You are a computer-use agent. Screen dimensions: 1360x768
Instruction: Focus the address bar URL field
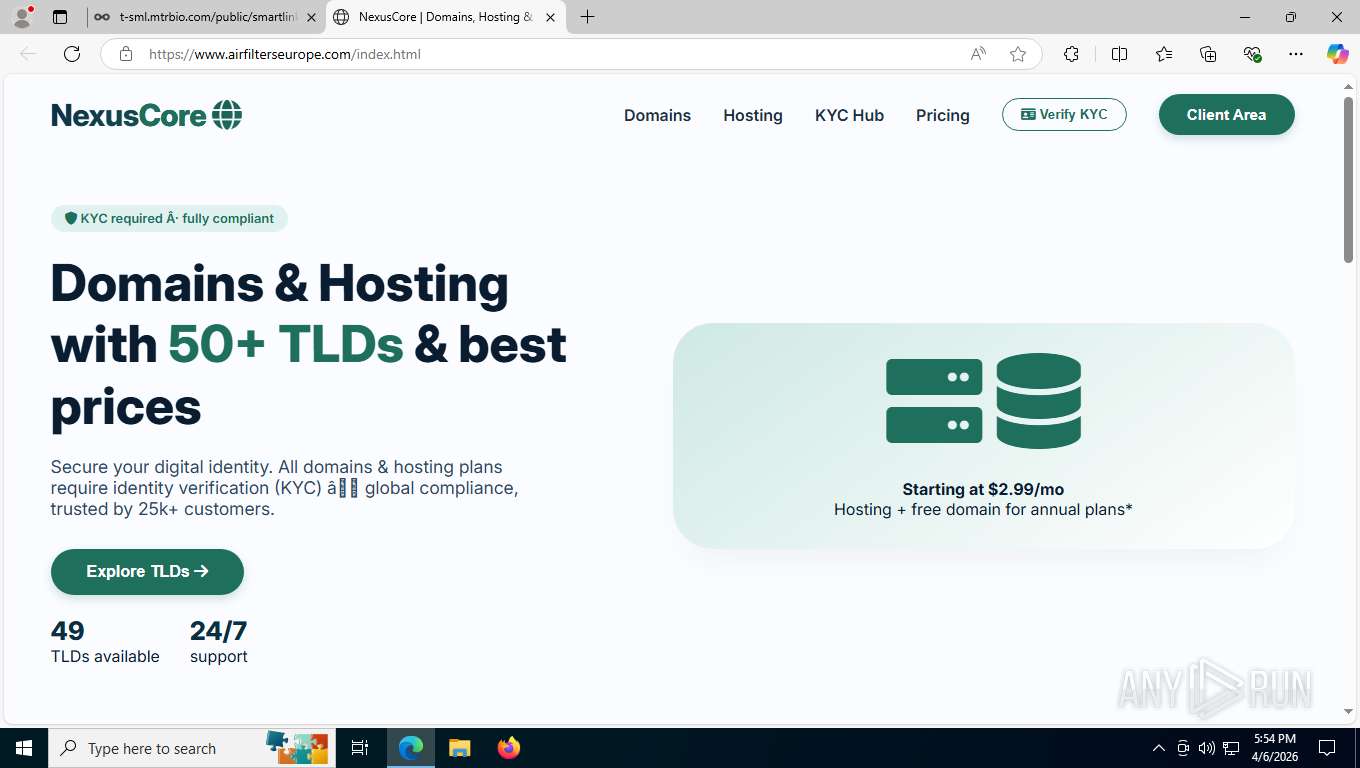pyautogui.click(x=550, y=54)
